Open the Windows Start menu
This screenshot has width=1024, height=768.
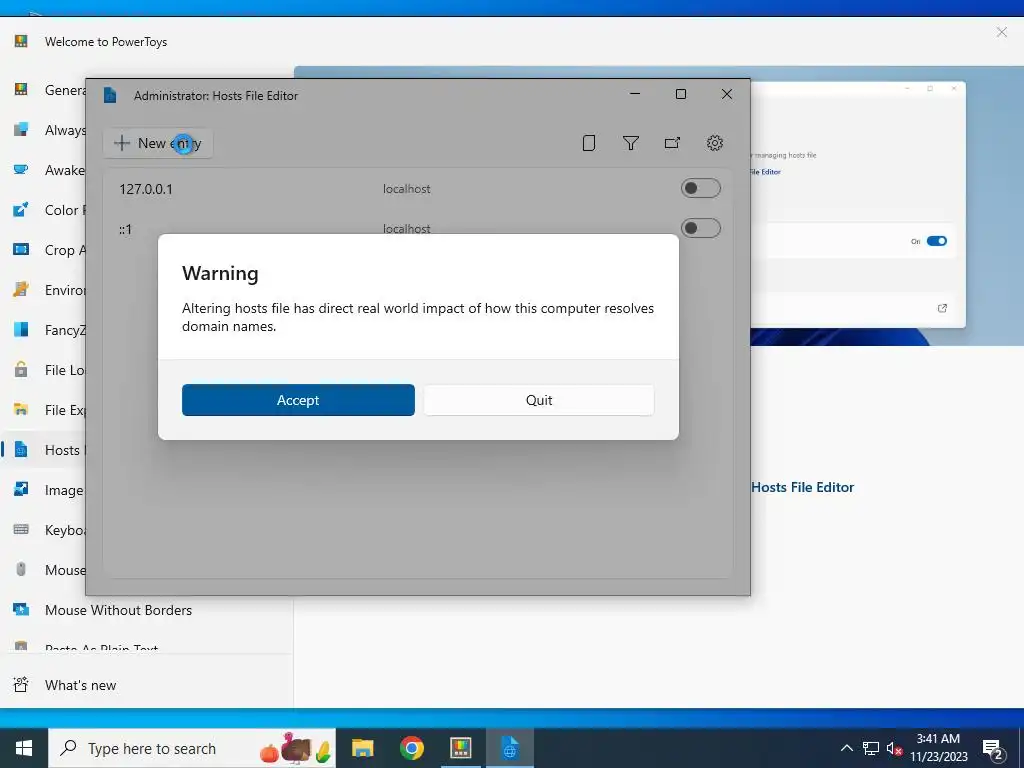pos(24,748)
